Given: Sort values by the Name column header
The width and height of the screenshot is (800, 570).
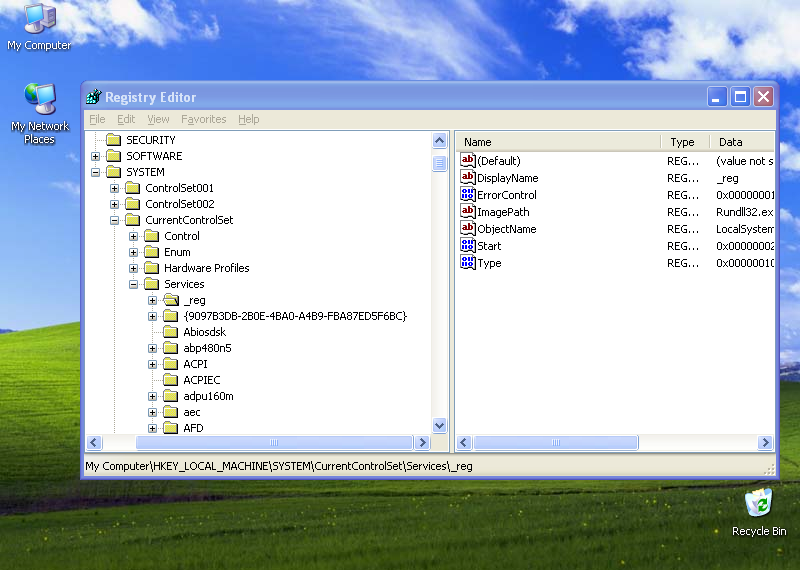Looking at the screenshot, I should 558,142.
